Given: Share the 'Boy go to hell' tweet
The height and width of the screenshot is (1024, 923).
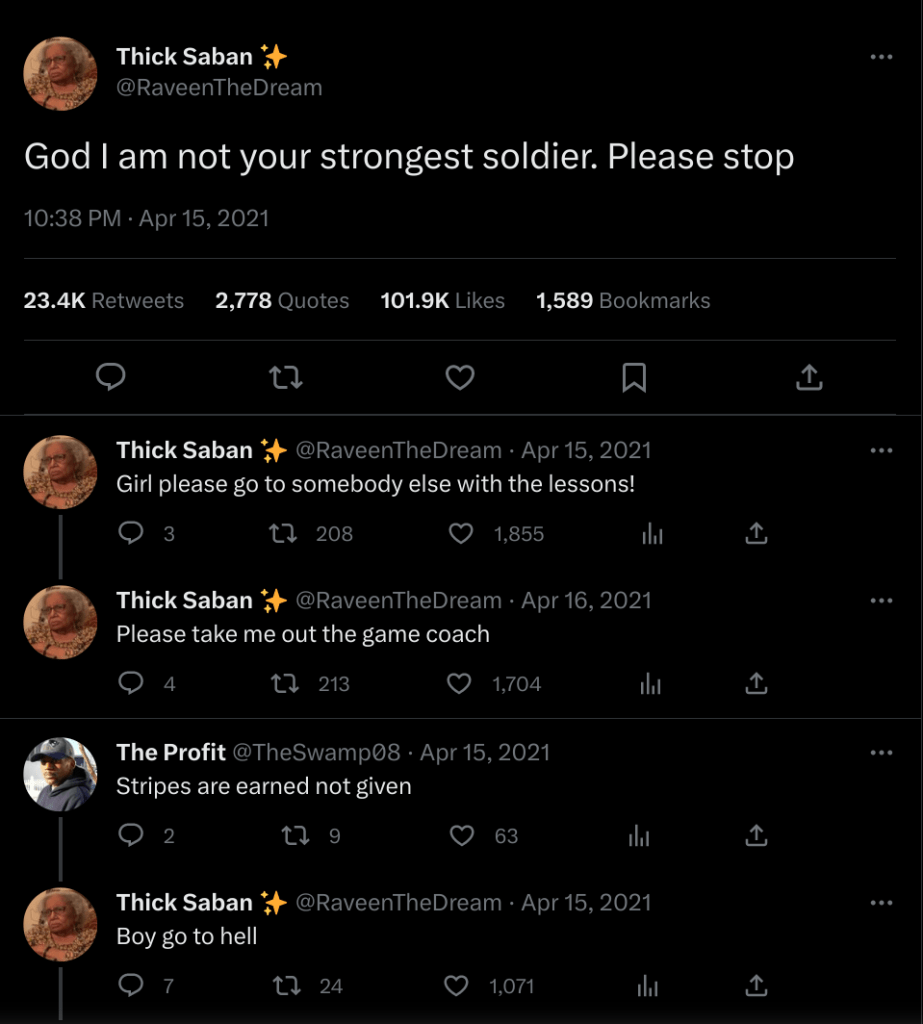Looking at the screenshot, I should (x=757, y=986).
